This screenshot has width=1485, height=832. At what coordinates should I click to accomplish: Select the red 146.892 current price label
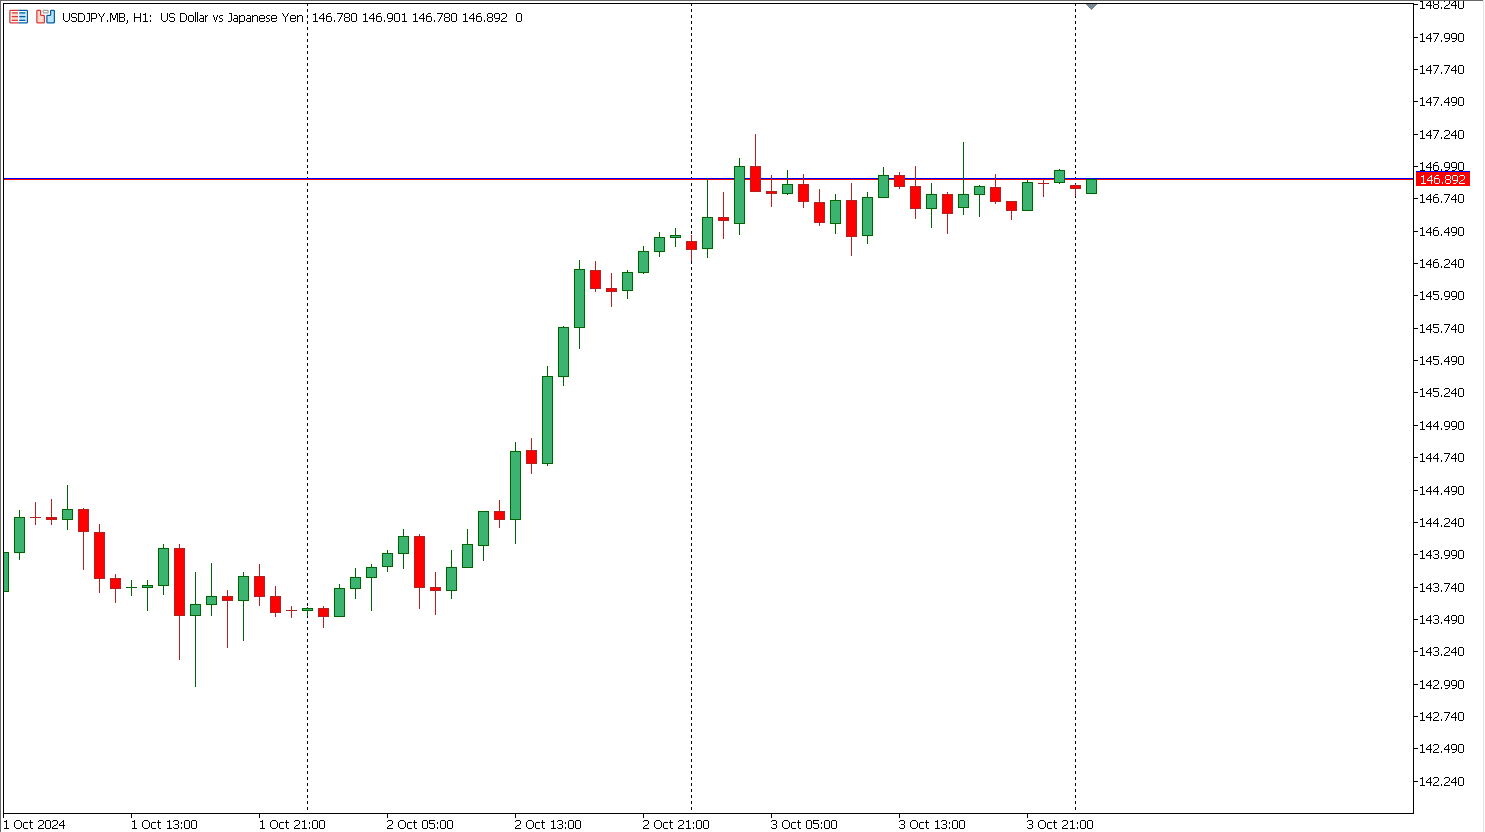(x=1442, y=179)
